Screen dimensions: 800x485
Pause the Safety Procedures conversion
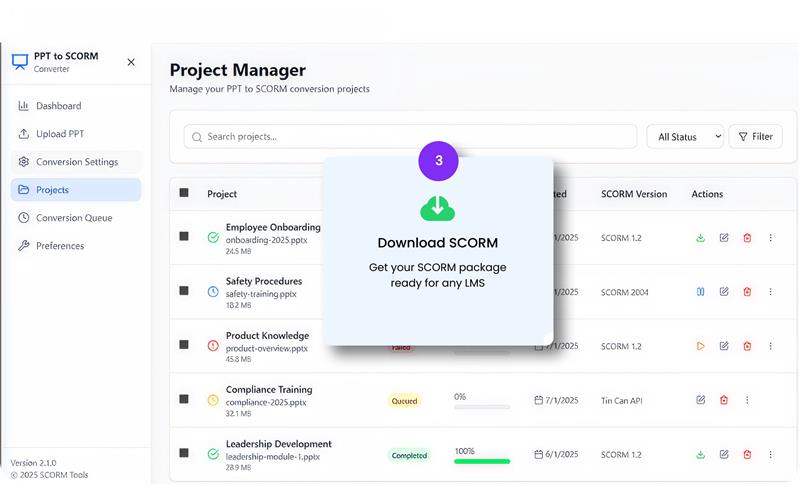click(700, 291)
